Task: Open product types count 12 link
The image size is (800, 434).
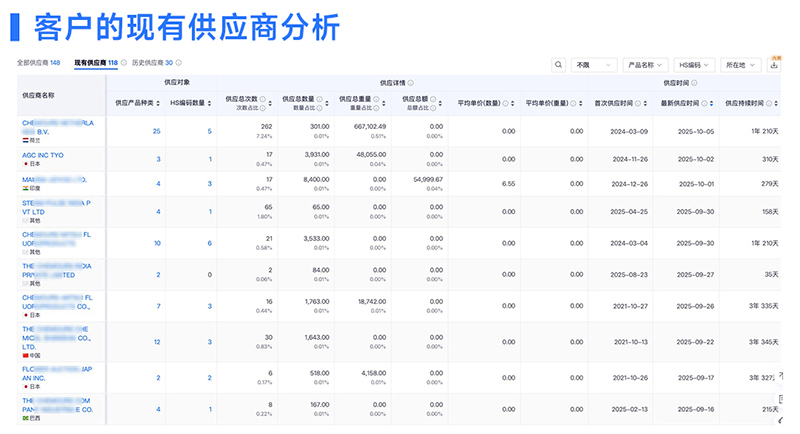Action: (157, 342)
